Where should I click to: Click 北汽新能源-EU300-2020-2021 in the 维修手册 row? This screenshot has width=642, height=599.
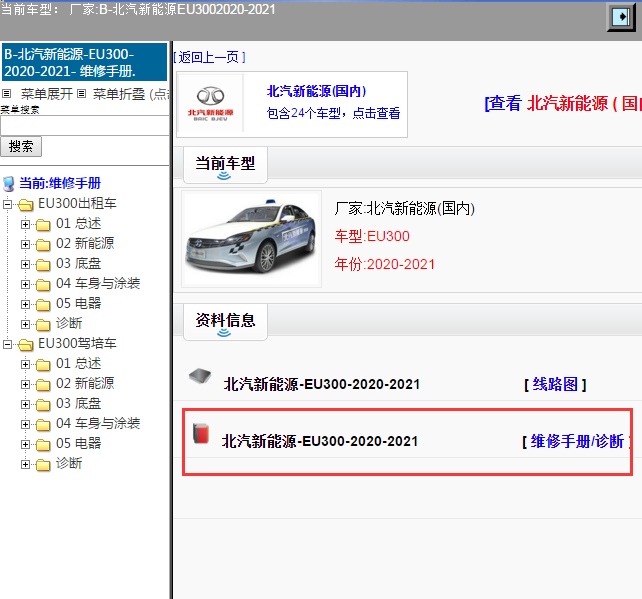(320, 441)
